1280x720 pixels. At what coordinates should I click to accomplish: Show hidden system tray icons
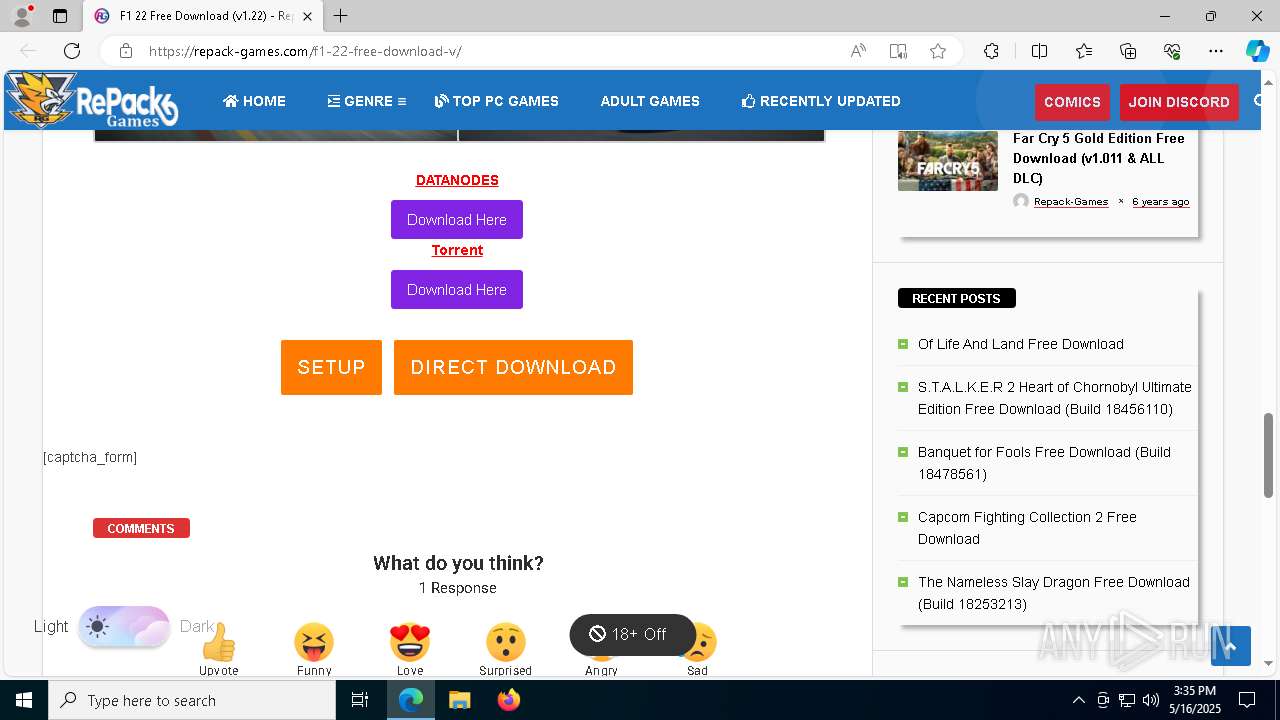[1078, 700]
